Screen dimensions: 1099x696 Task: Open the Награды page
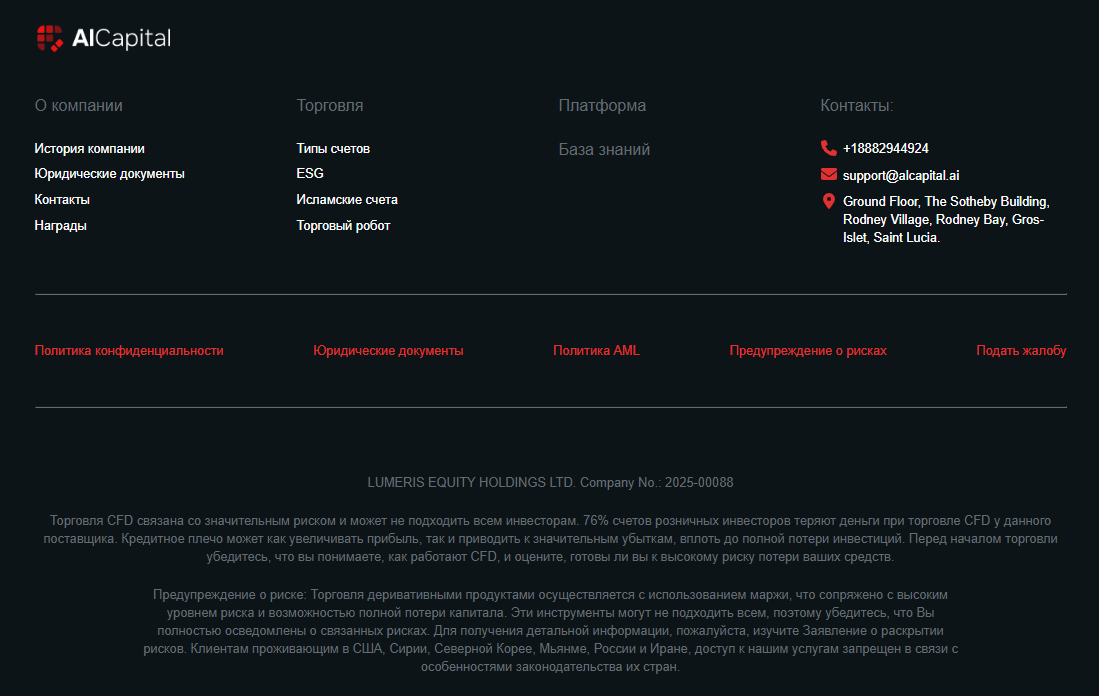click(60, 226)
